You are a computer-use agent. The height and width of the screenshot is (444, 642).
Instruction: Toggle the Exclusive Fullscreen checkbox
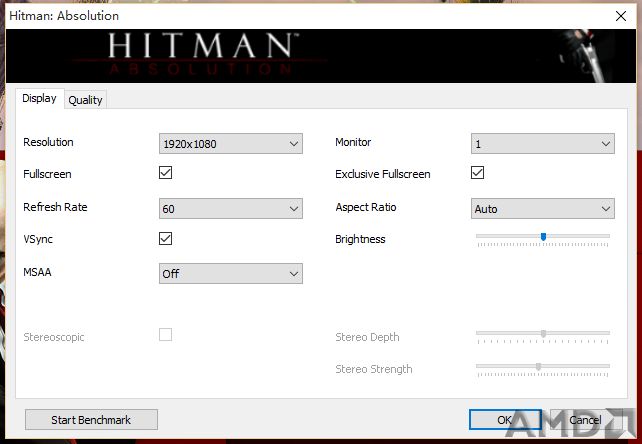pyautogui.click(x=477, y=173)
